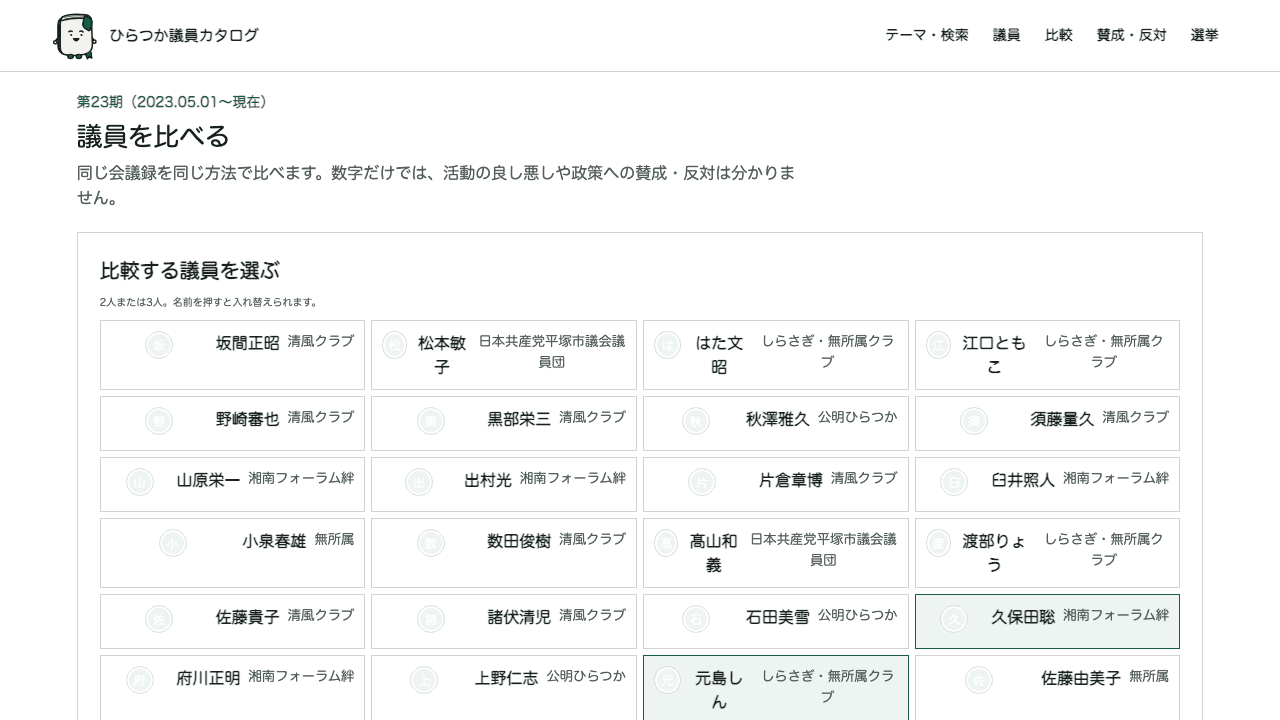Select 数田俊樹 for comparison
Screen dimensions: 1280x720
click(x=504, y=553)
